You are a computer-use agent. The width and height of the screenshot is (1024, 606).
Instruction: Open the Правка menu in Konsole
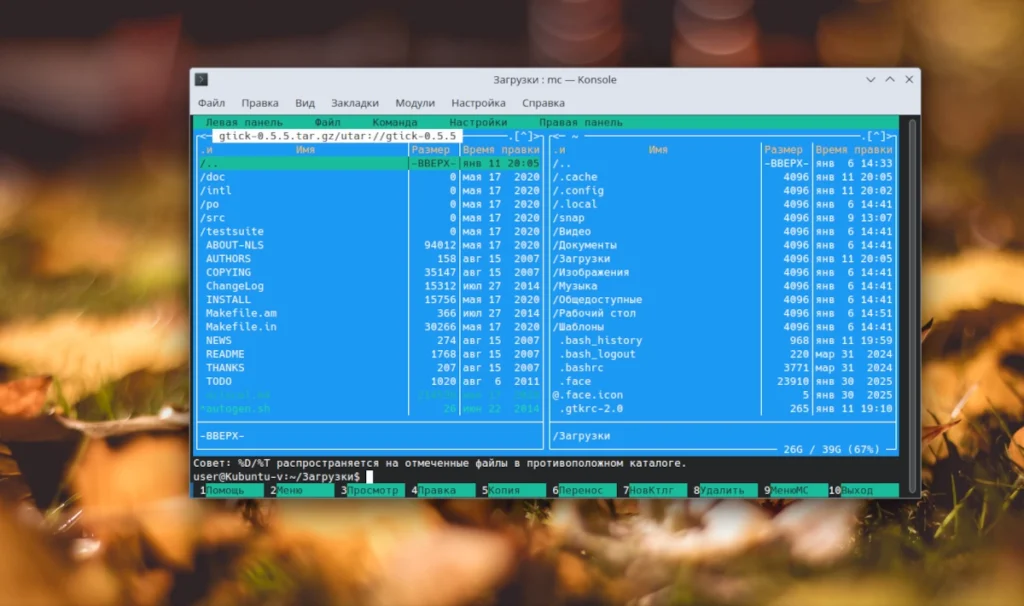point(260,103)
